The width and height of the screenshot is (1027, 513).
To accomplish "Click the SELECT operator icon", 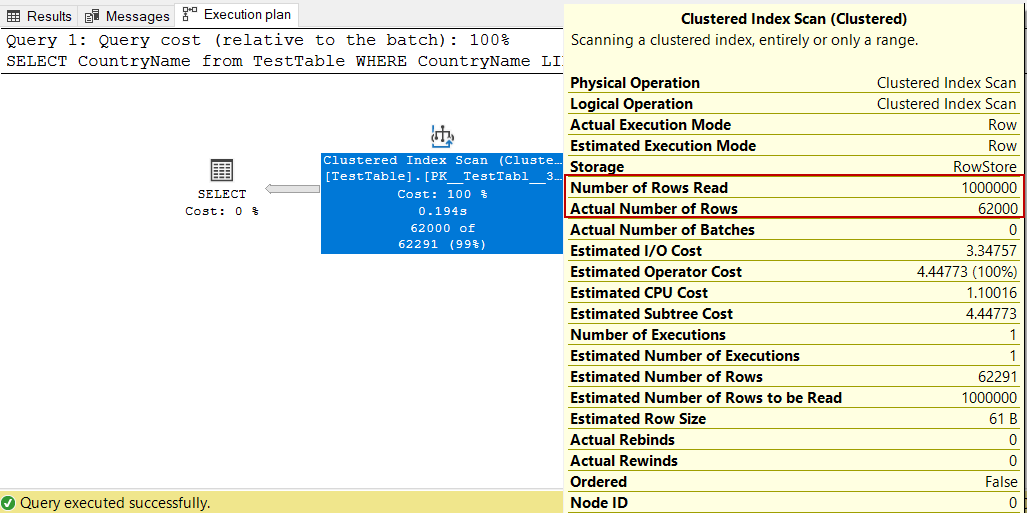I will tap(222, 170).
